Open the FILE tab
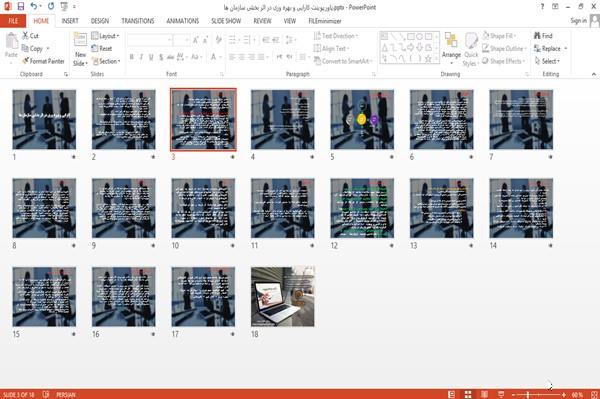Image resolution: width=600 pixels, height=399 pixels. pyautogui.click(x=13, y=21)
